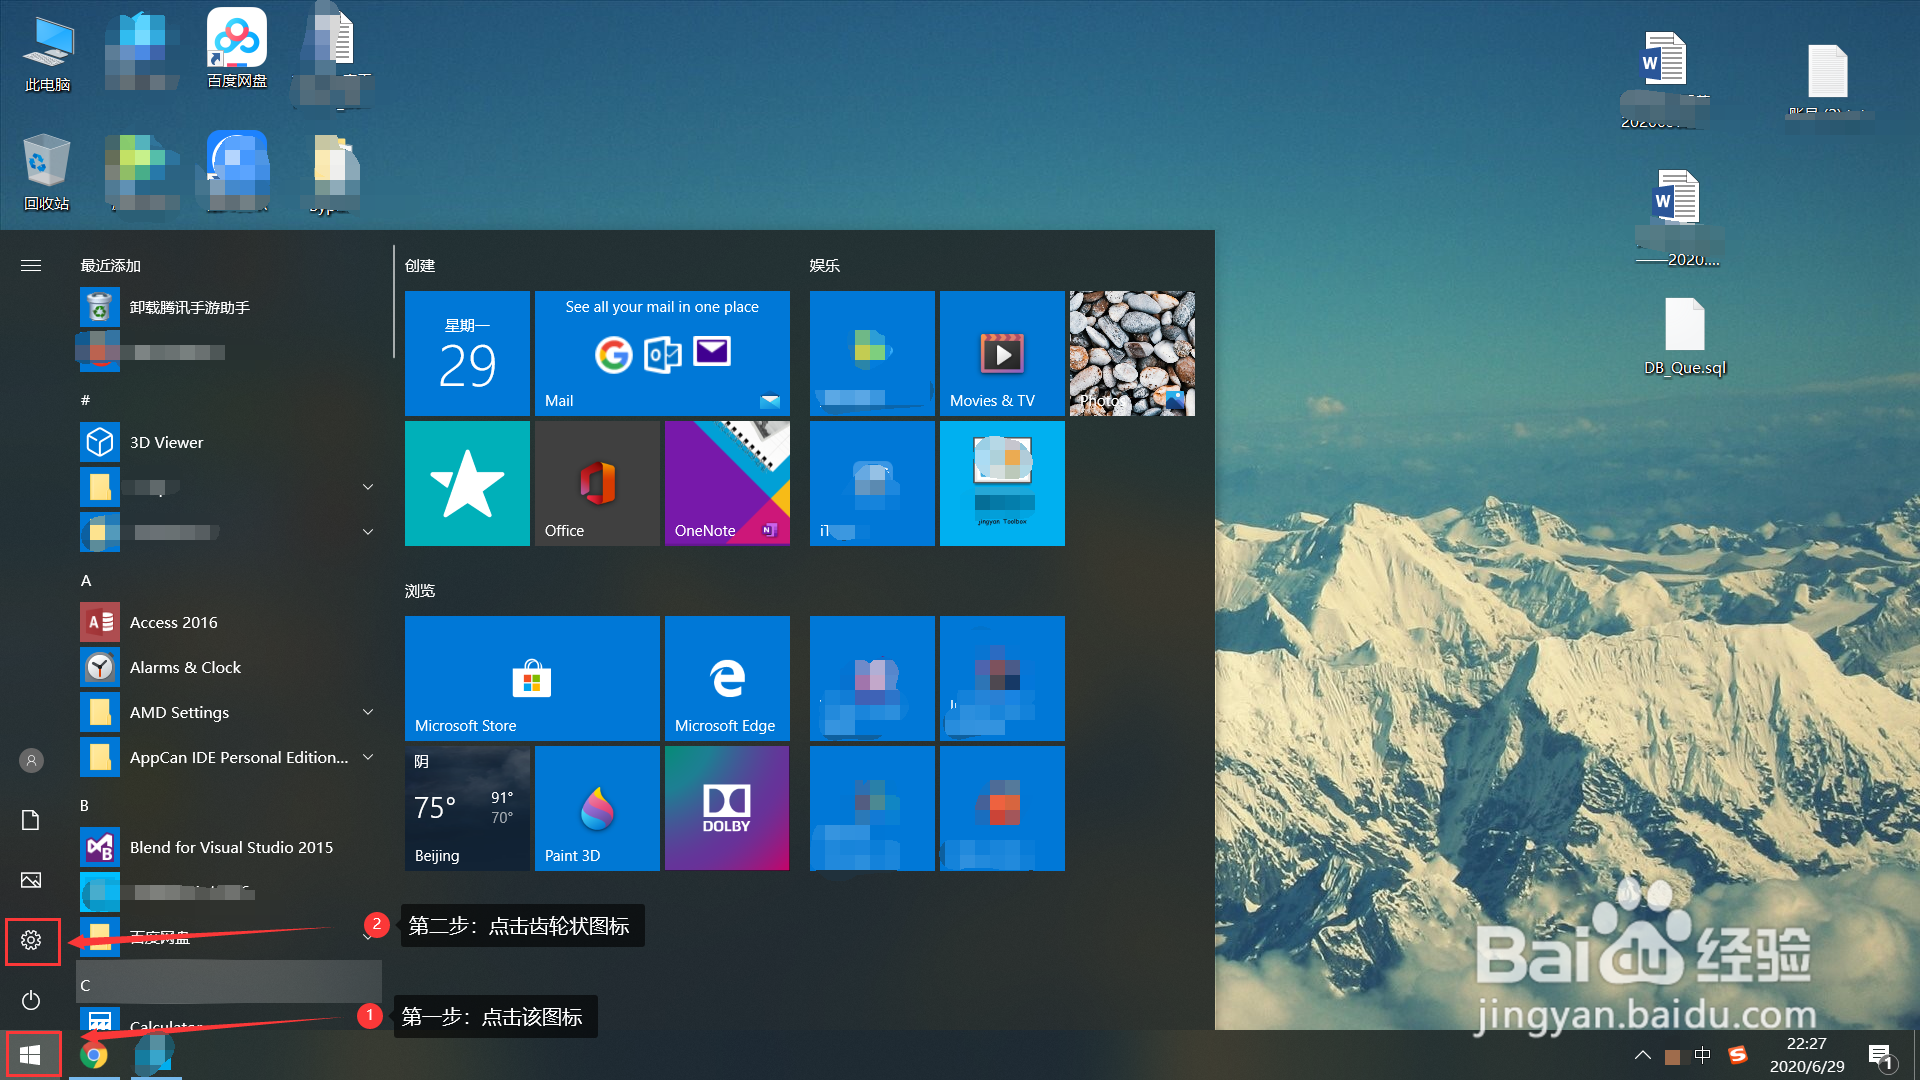Open Movies & TV tile
The height and width of the screenshot is (1080, 1920).
1001,353
